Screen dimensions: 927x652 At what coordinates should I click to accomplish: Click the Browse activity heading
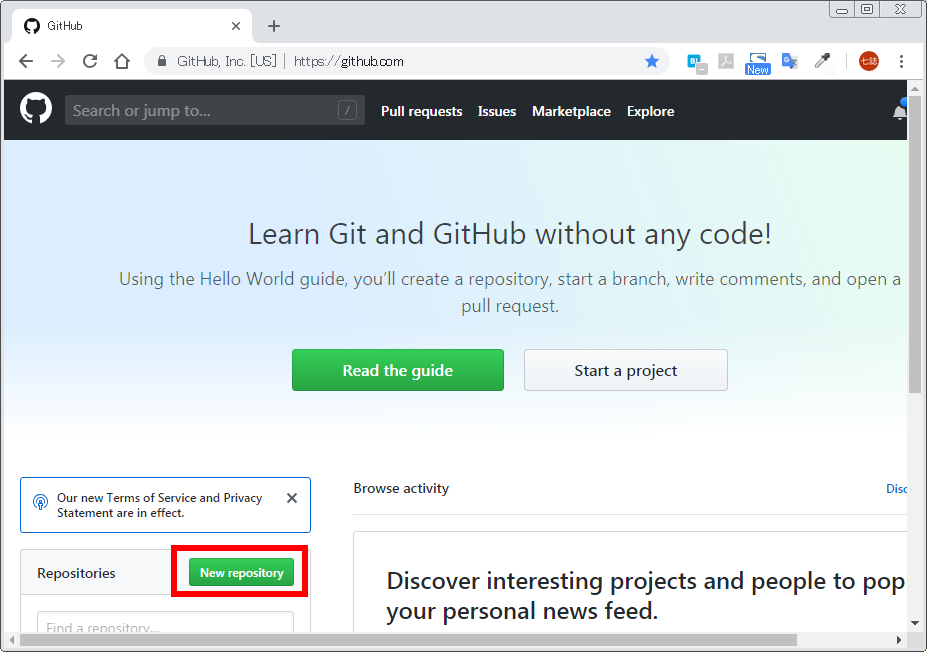401,488
